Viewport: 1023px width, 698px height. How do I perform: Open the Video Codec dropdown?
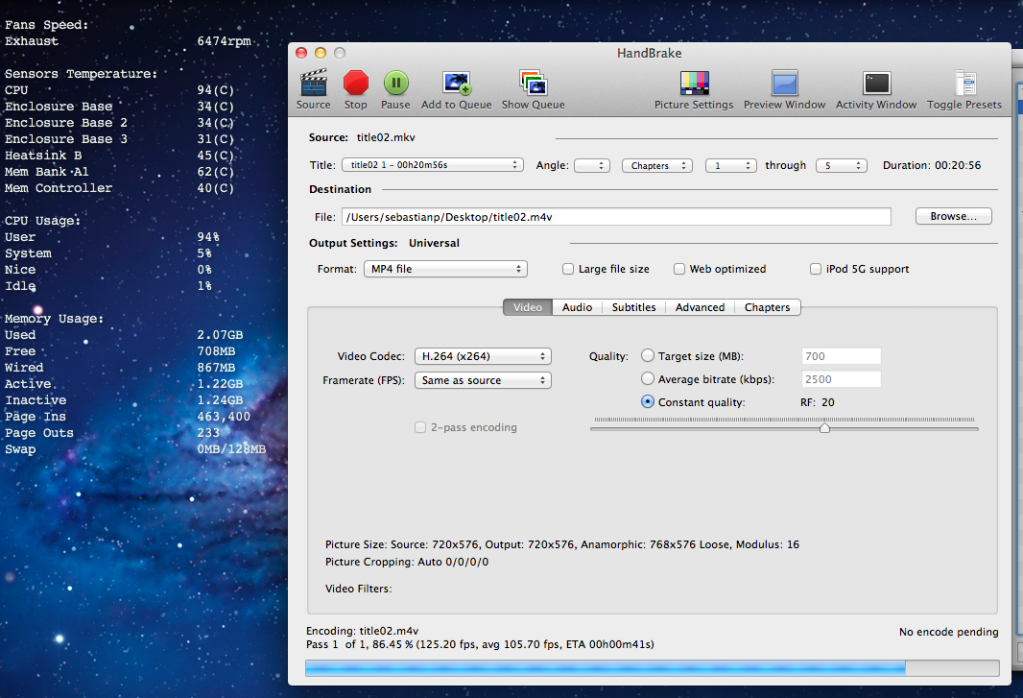tap(483, 356)
